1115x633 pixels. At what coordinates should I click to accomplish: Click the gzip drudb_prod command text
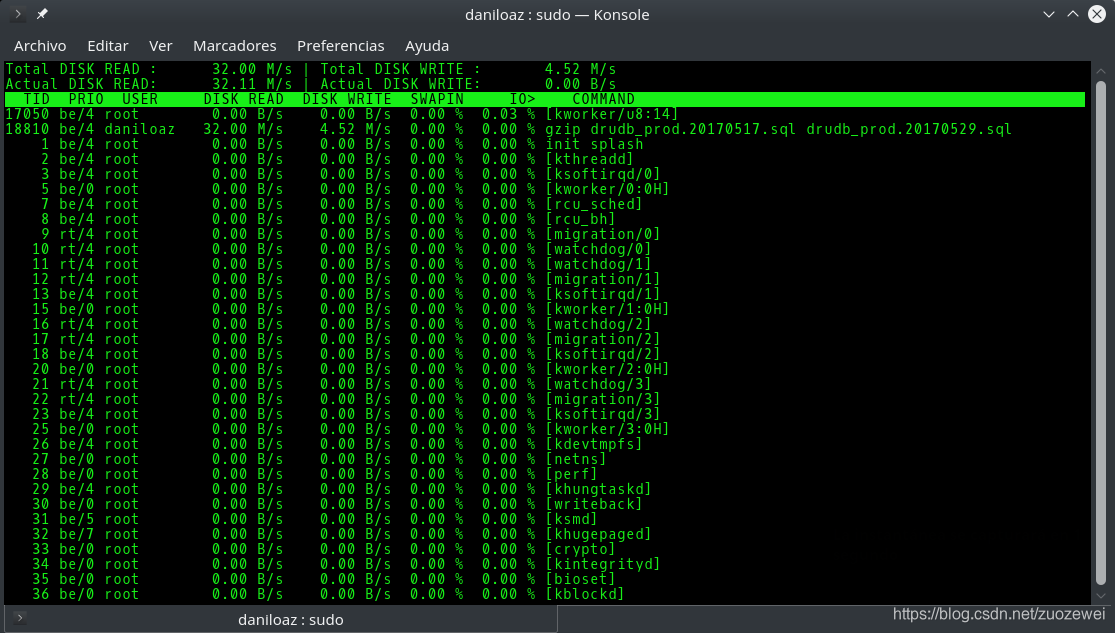(778, 129)
